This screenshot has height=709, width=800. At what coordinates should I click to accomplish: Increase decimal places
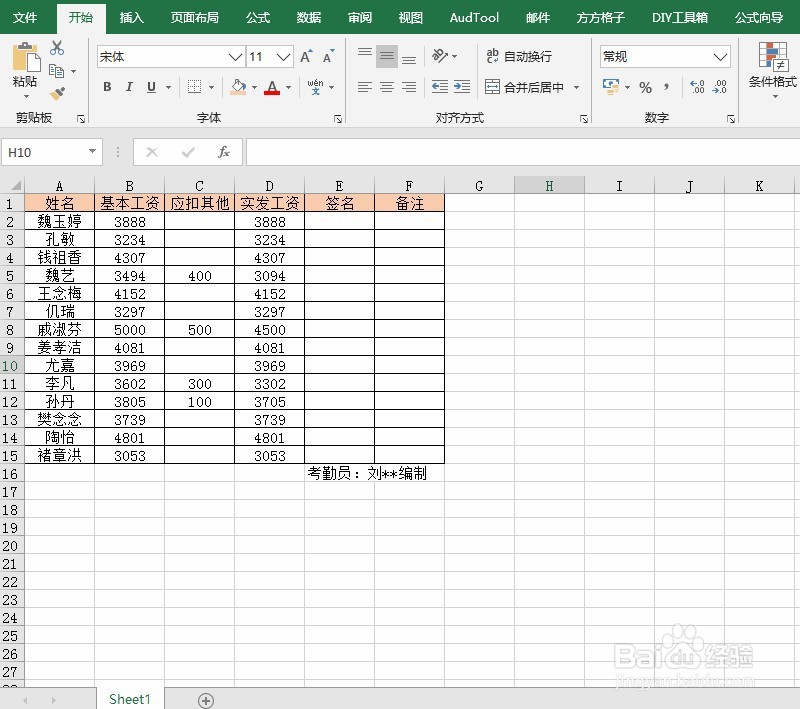point(697,87)
